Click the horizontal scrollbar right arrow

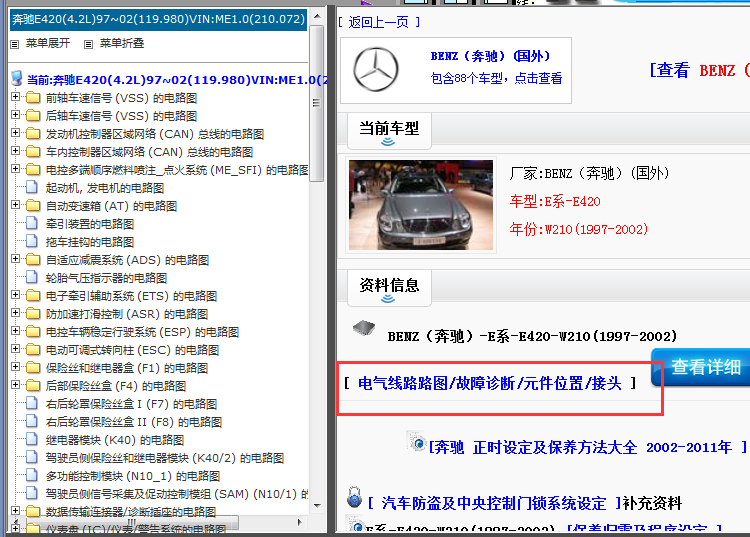click(299, 522)
